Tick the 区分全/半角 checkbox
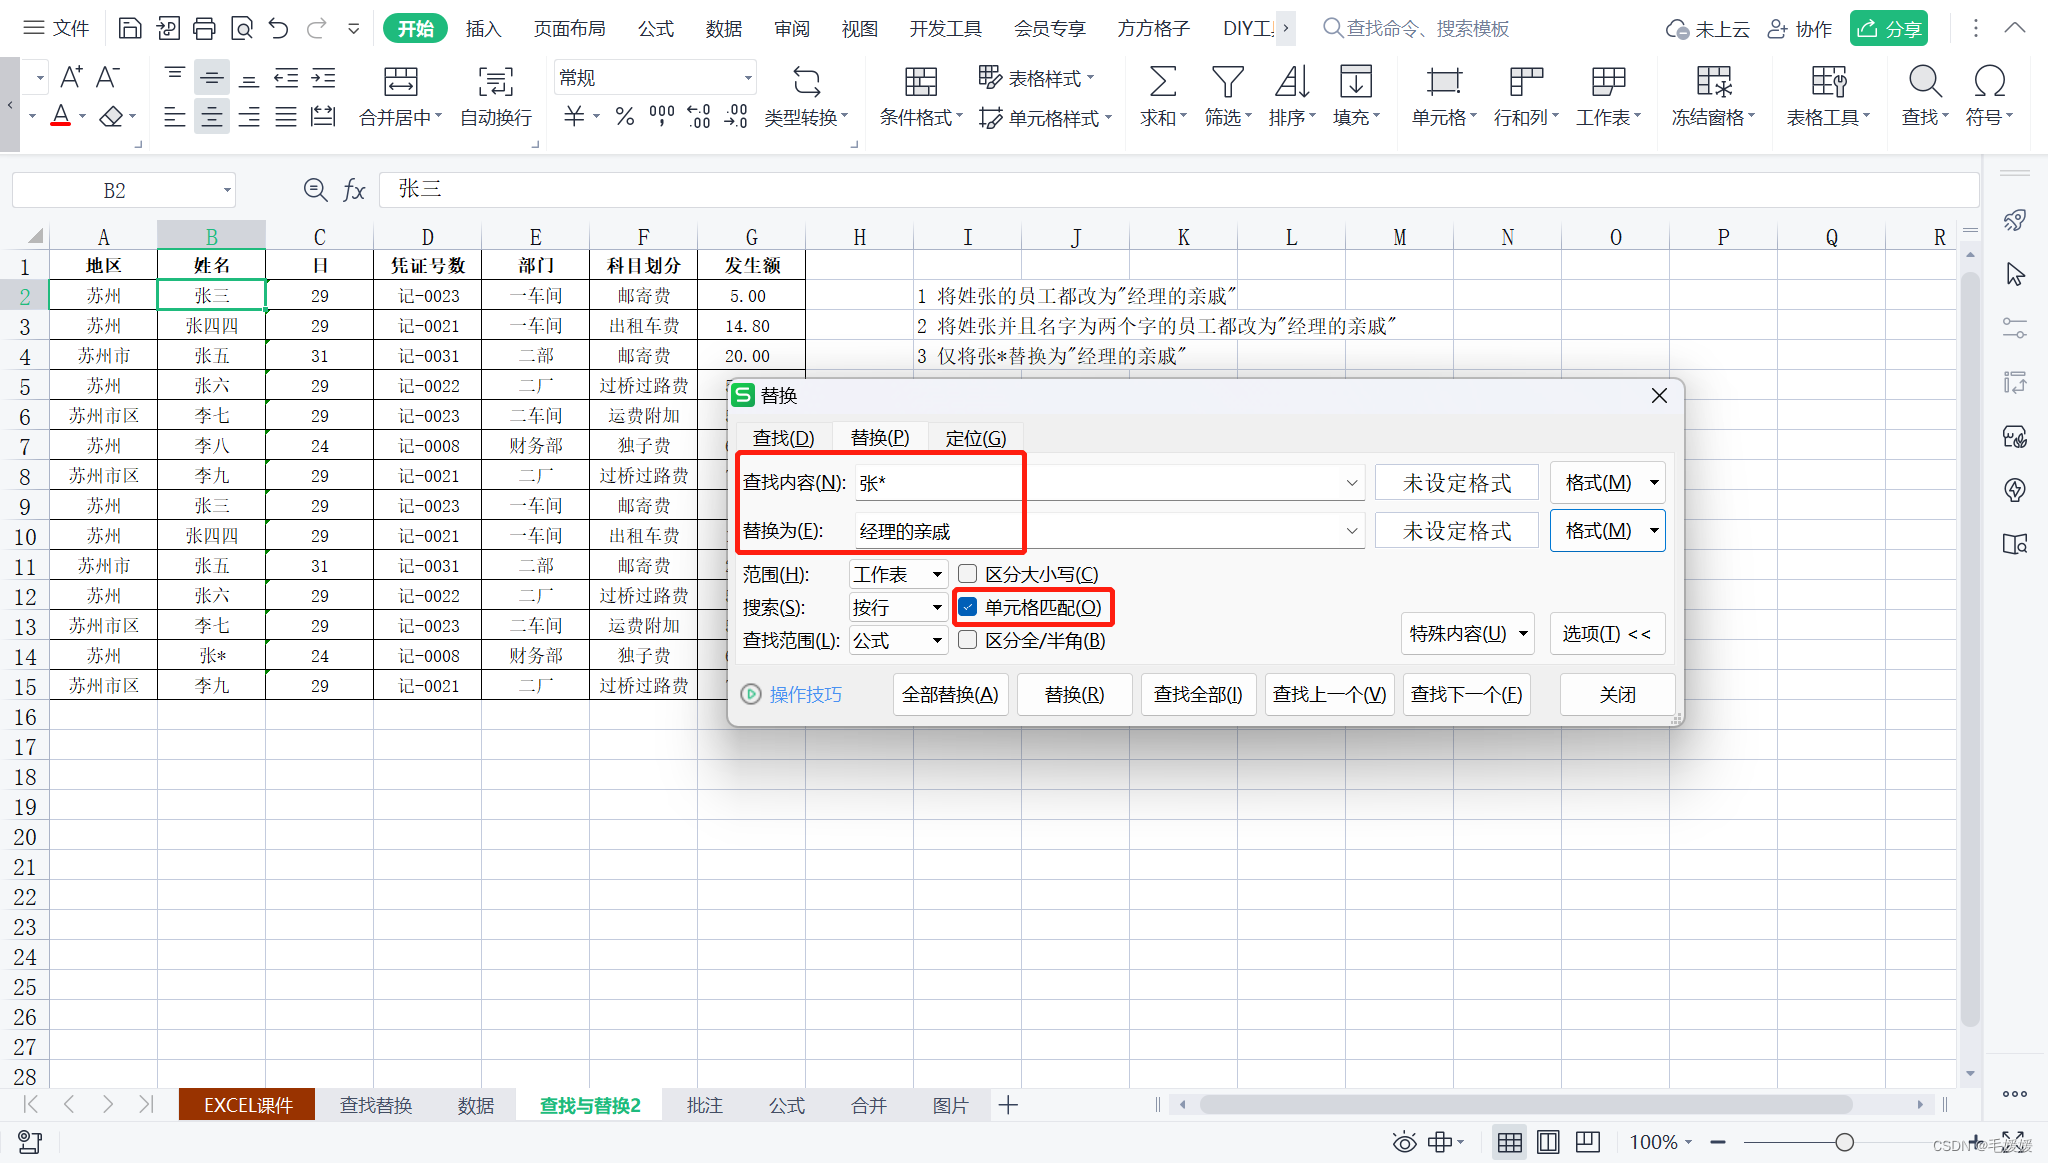This screenshot has height=1163, width=2048. coord(968,640)
